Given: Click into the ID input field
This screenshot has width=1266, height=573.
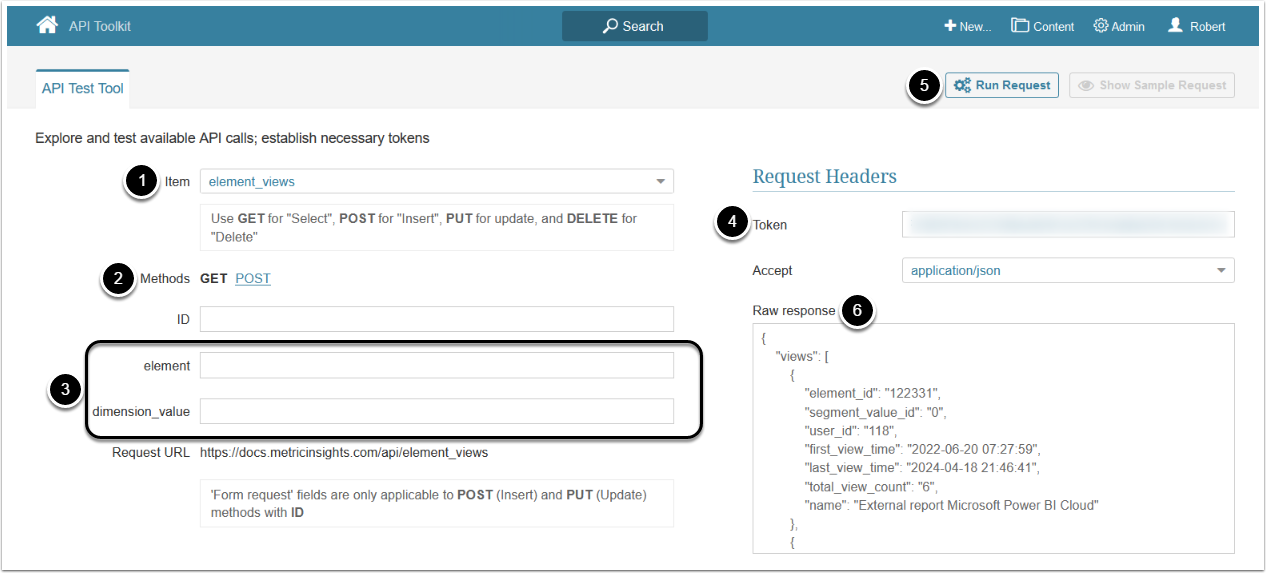Looking at the screenshot, I should tap(436, 319).
